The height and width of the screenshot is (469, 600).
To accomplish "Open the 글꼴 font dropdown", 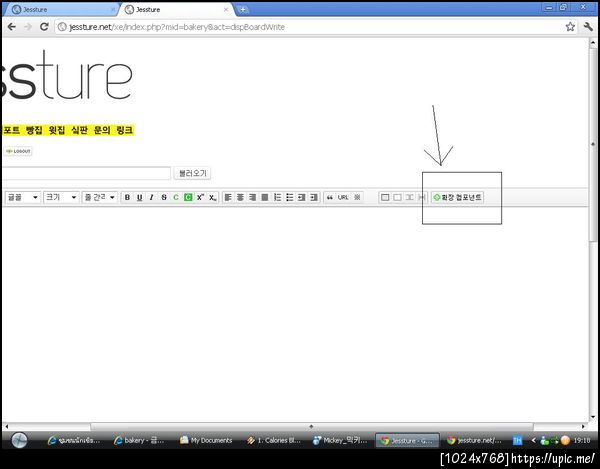I will pos(23,197).
